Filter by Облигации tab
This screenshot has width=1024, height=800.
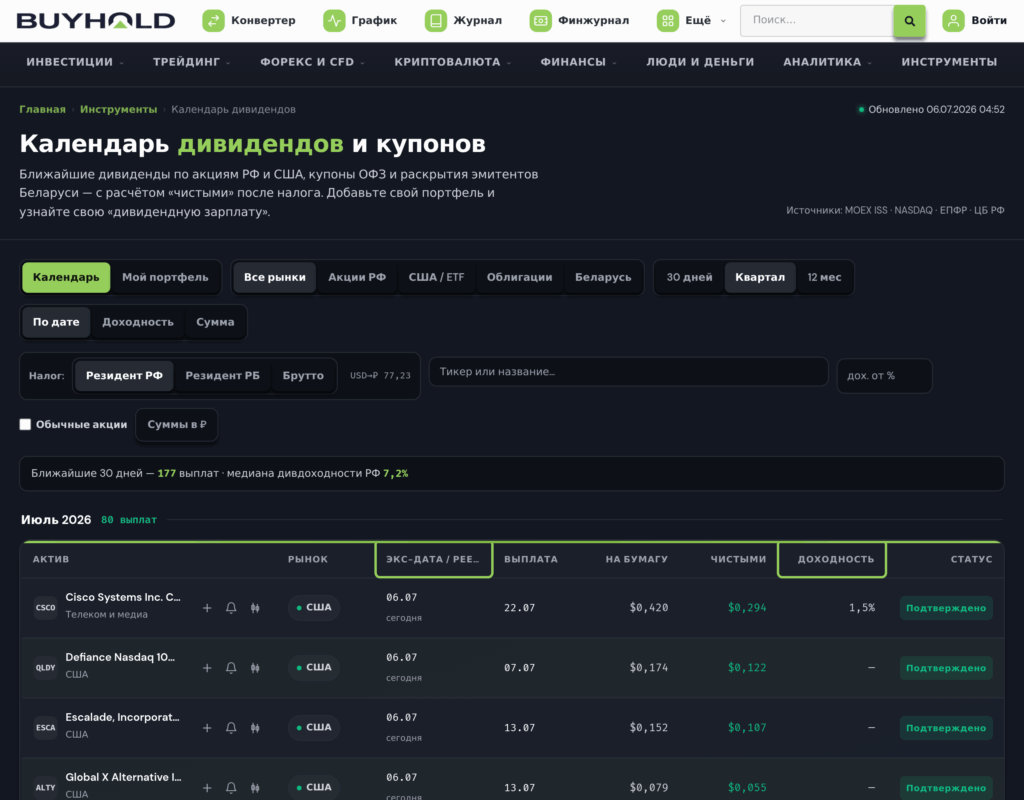coord(520,278)
